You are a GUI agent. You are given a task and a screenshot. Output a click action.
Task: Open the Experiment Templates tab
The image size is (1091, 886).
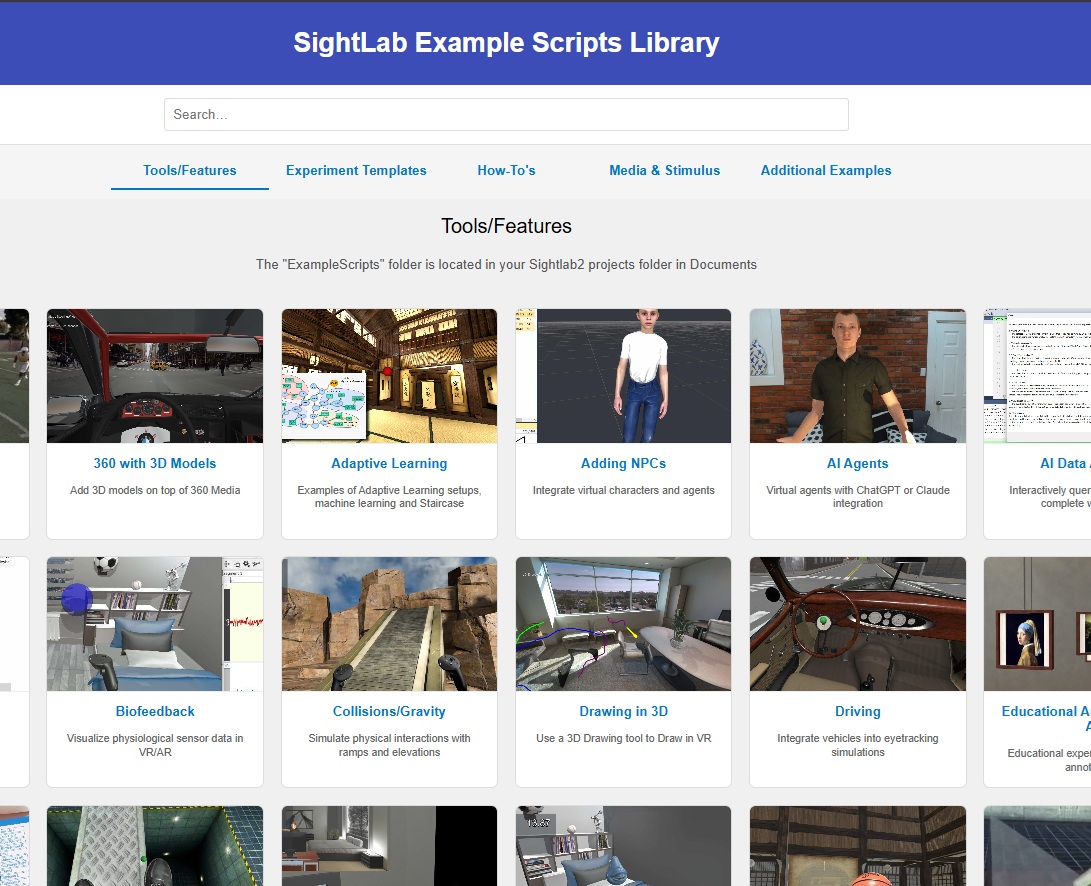[356, 171]
